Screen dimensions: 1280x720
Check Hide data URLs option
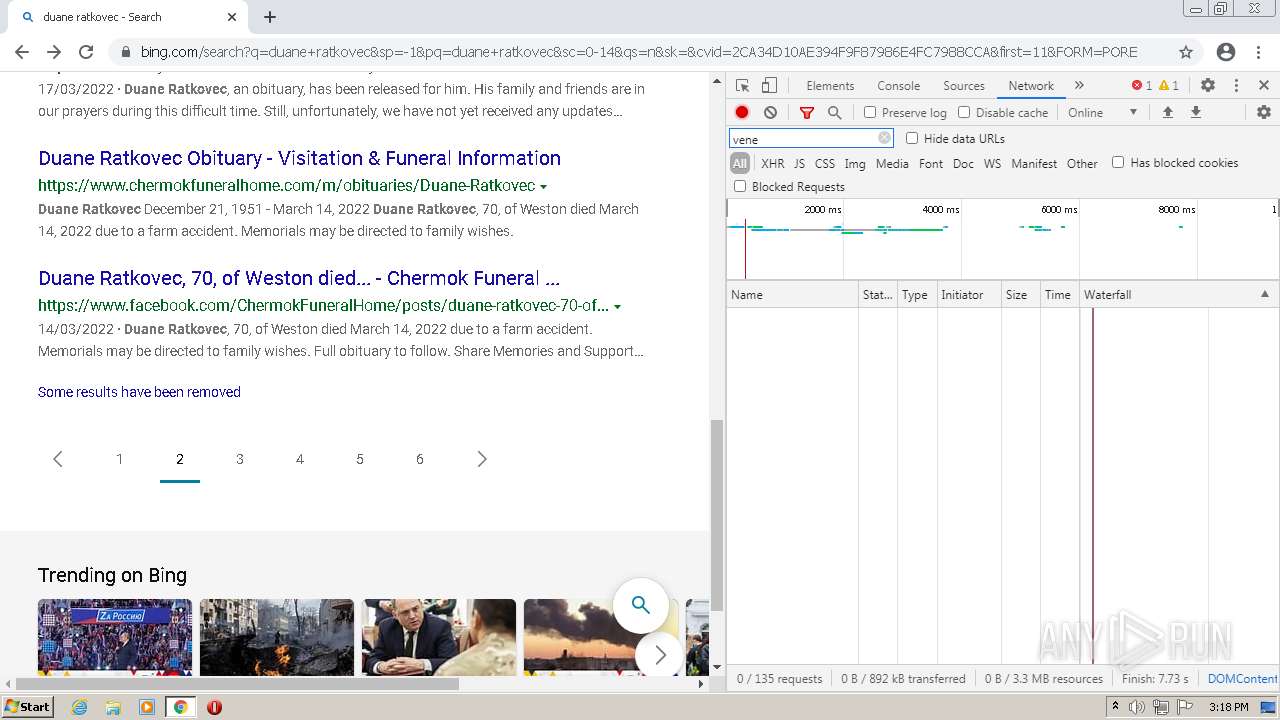(912, 139)
